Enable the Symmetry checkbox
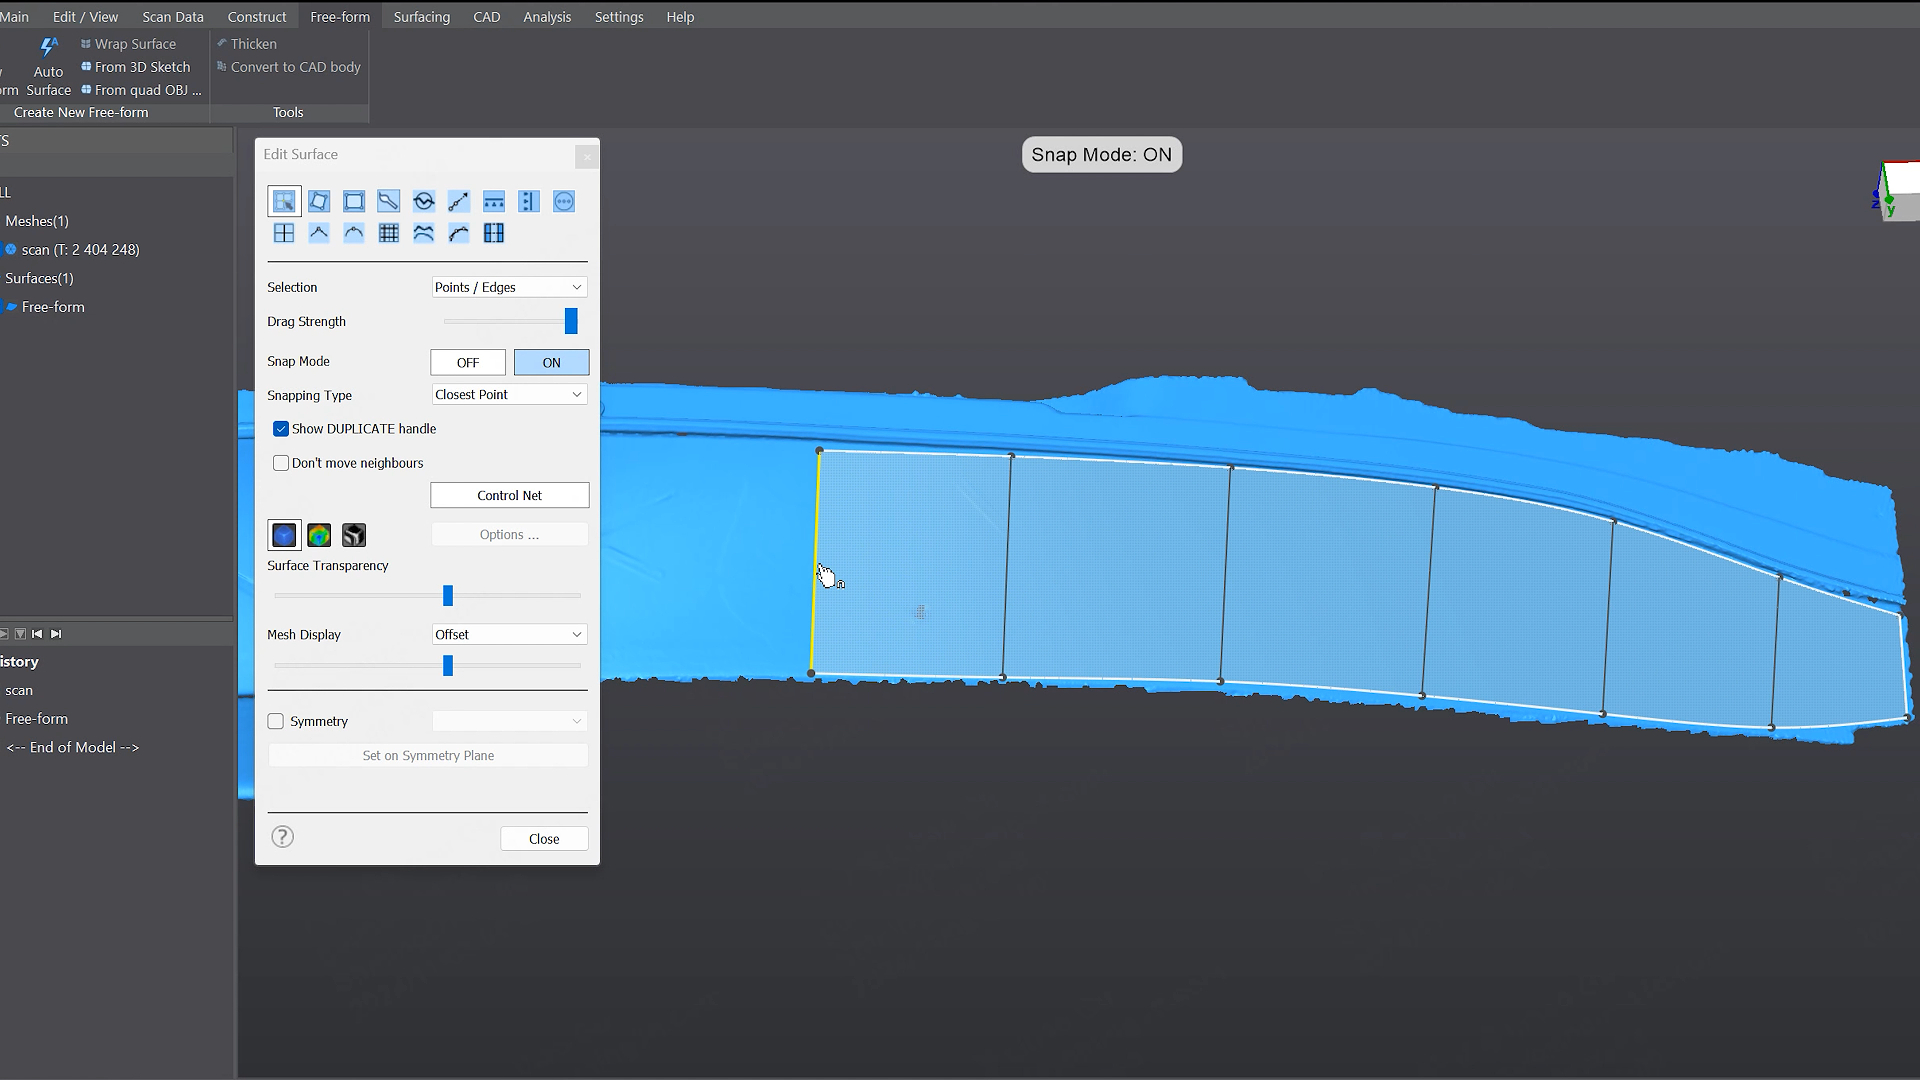This screenshot has height=1080, width=1920. tap(275, 720)
